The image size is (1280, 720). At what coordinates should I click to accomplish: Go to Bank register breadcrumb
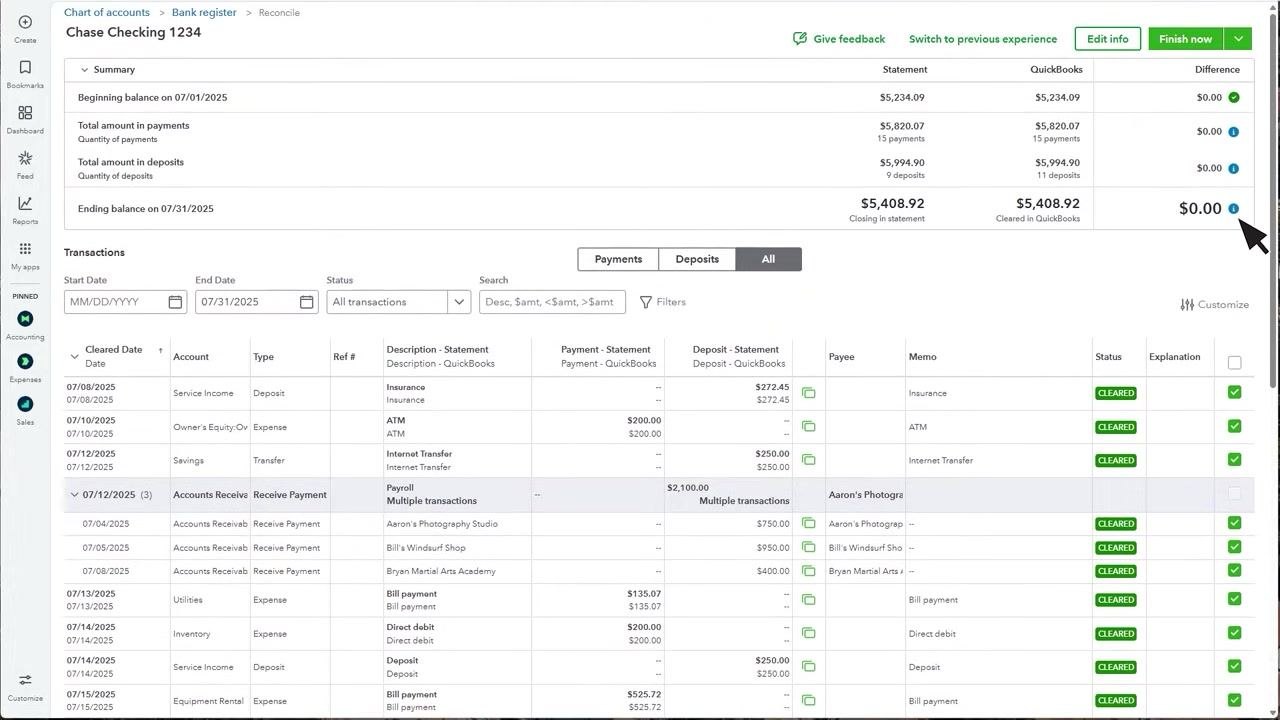pos(204,13)
